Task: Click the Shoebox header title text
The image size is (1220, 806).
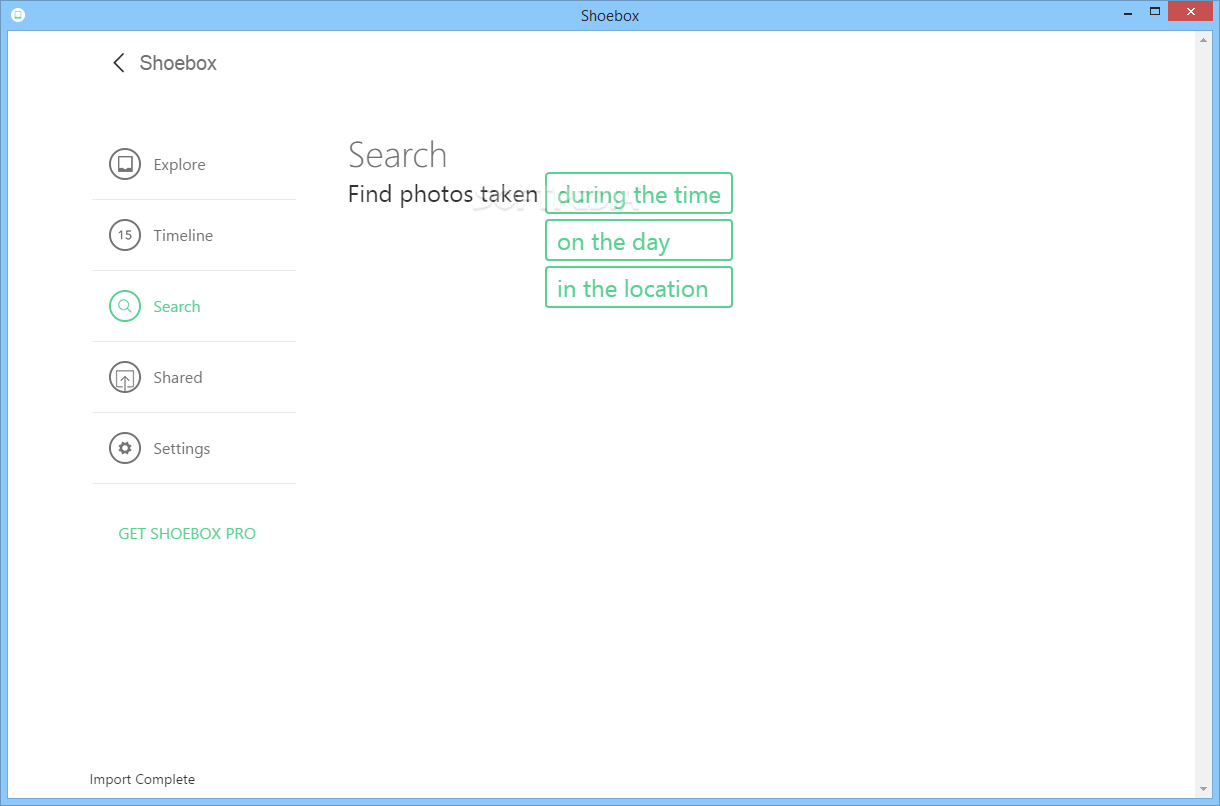Action: (x=178, y=63)
